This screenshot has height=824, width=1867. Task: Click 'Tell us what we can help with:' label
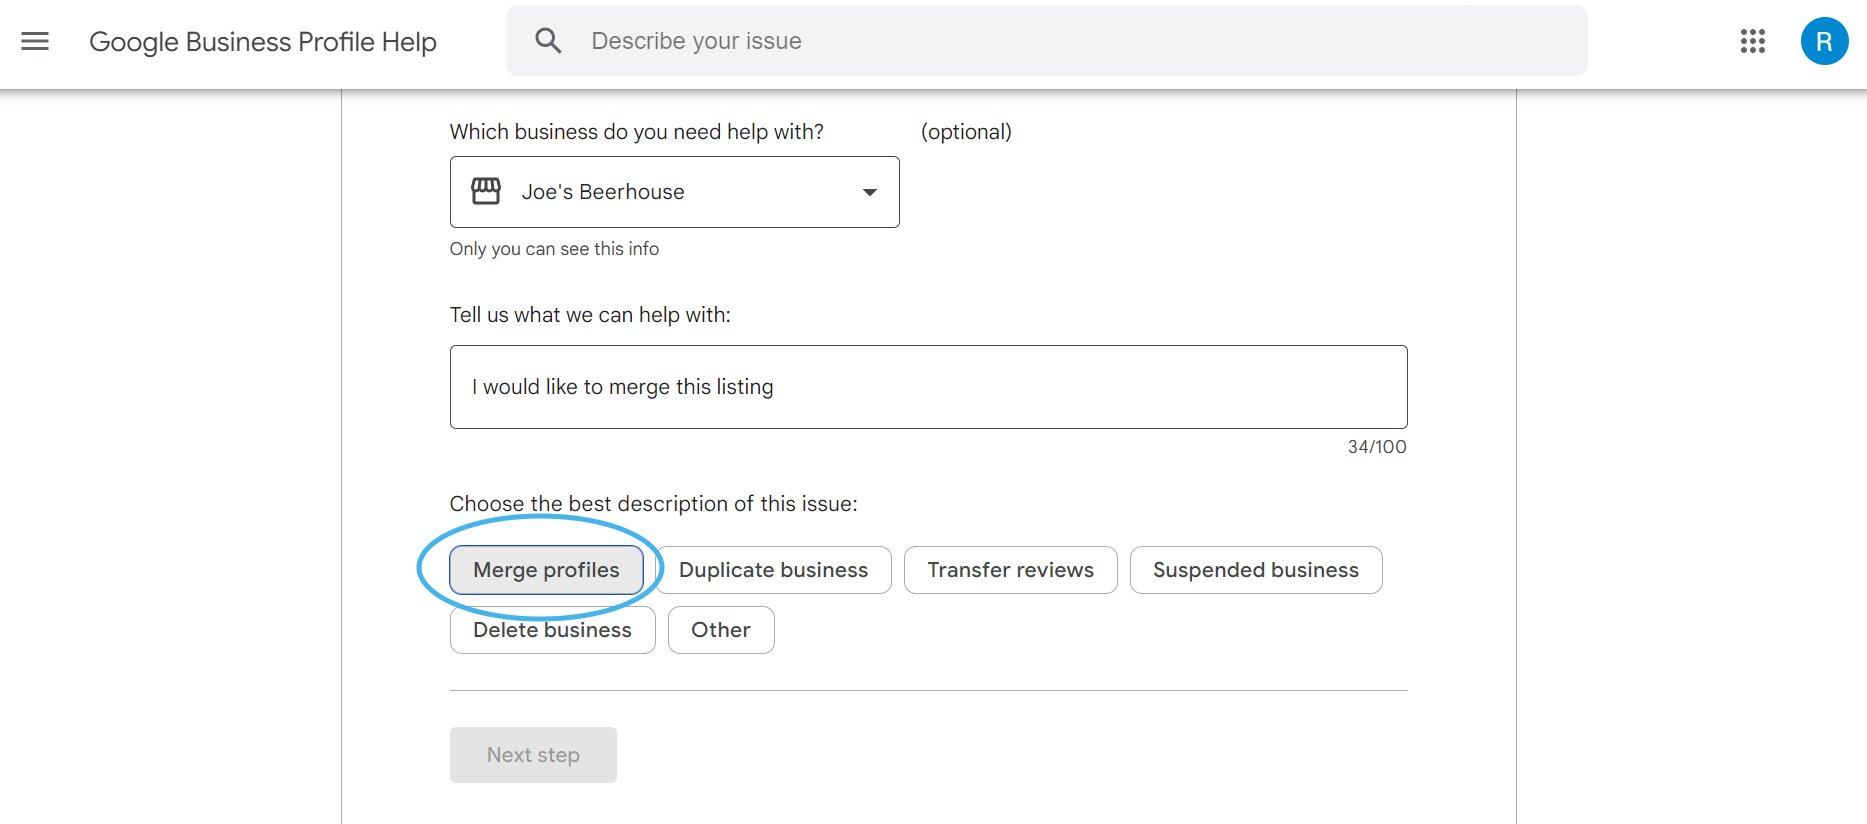coord(590,315)
